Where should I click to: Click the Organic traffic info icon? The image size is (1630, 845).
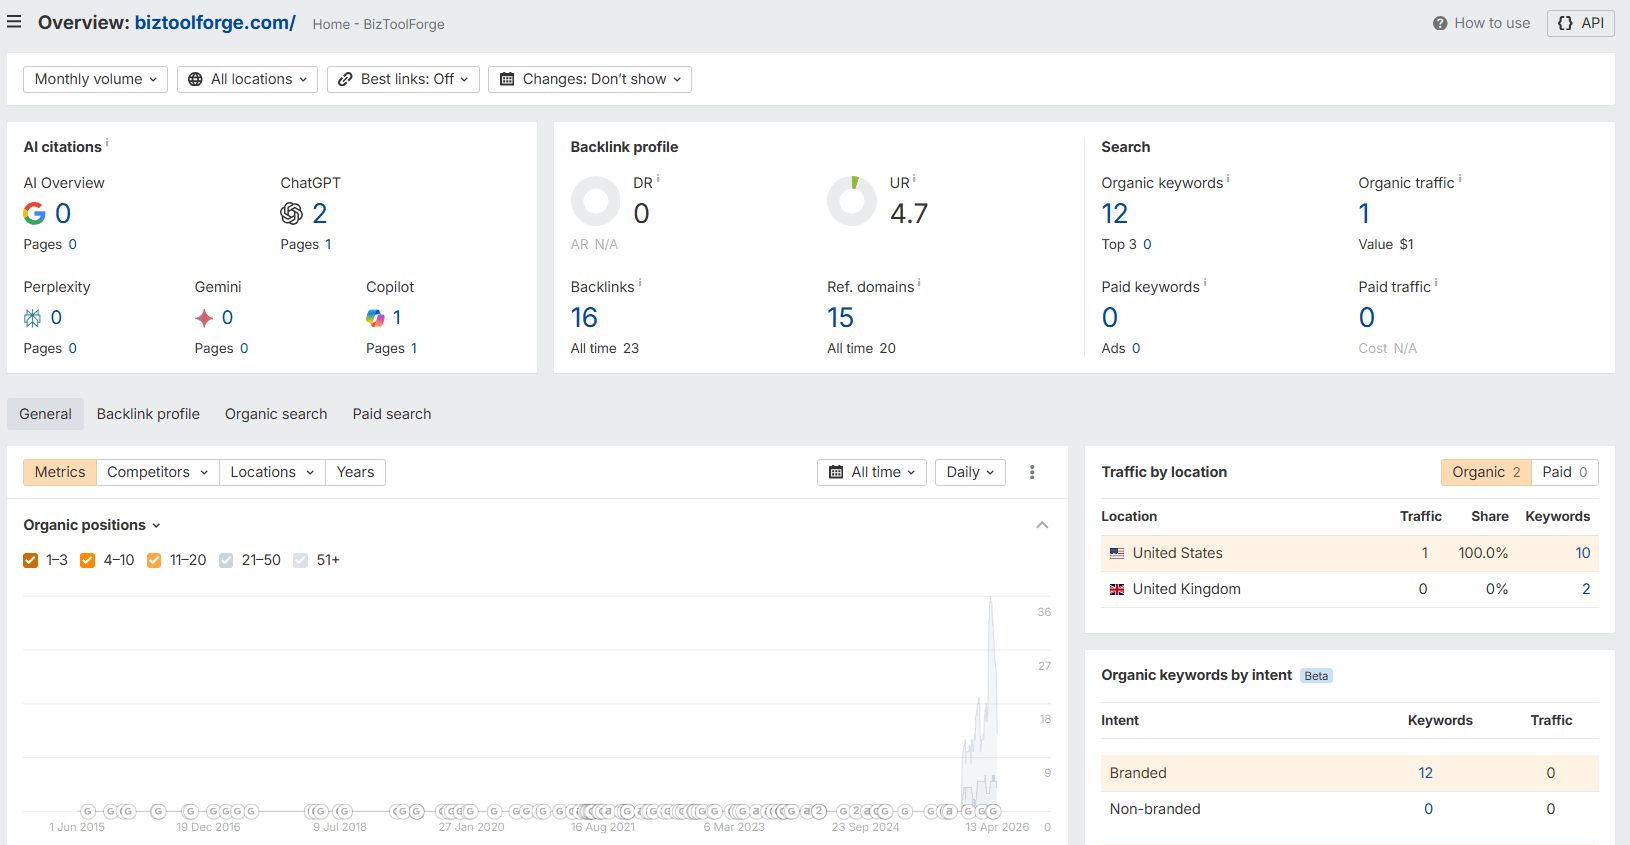tap(1460, 179)
